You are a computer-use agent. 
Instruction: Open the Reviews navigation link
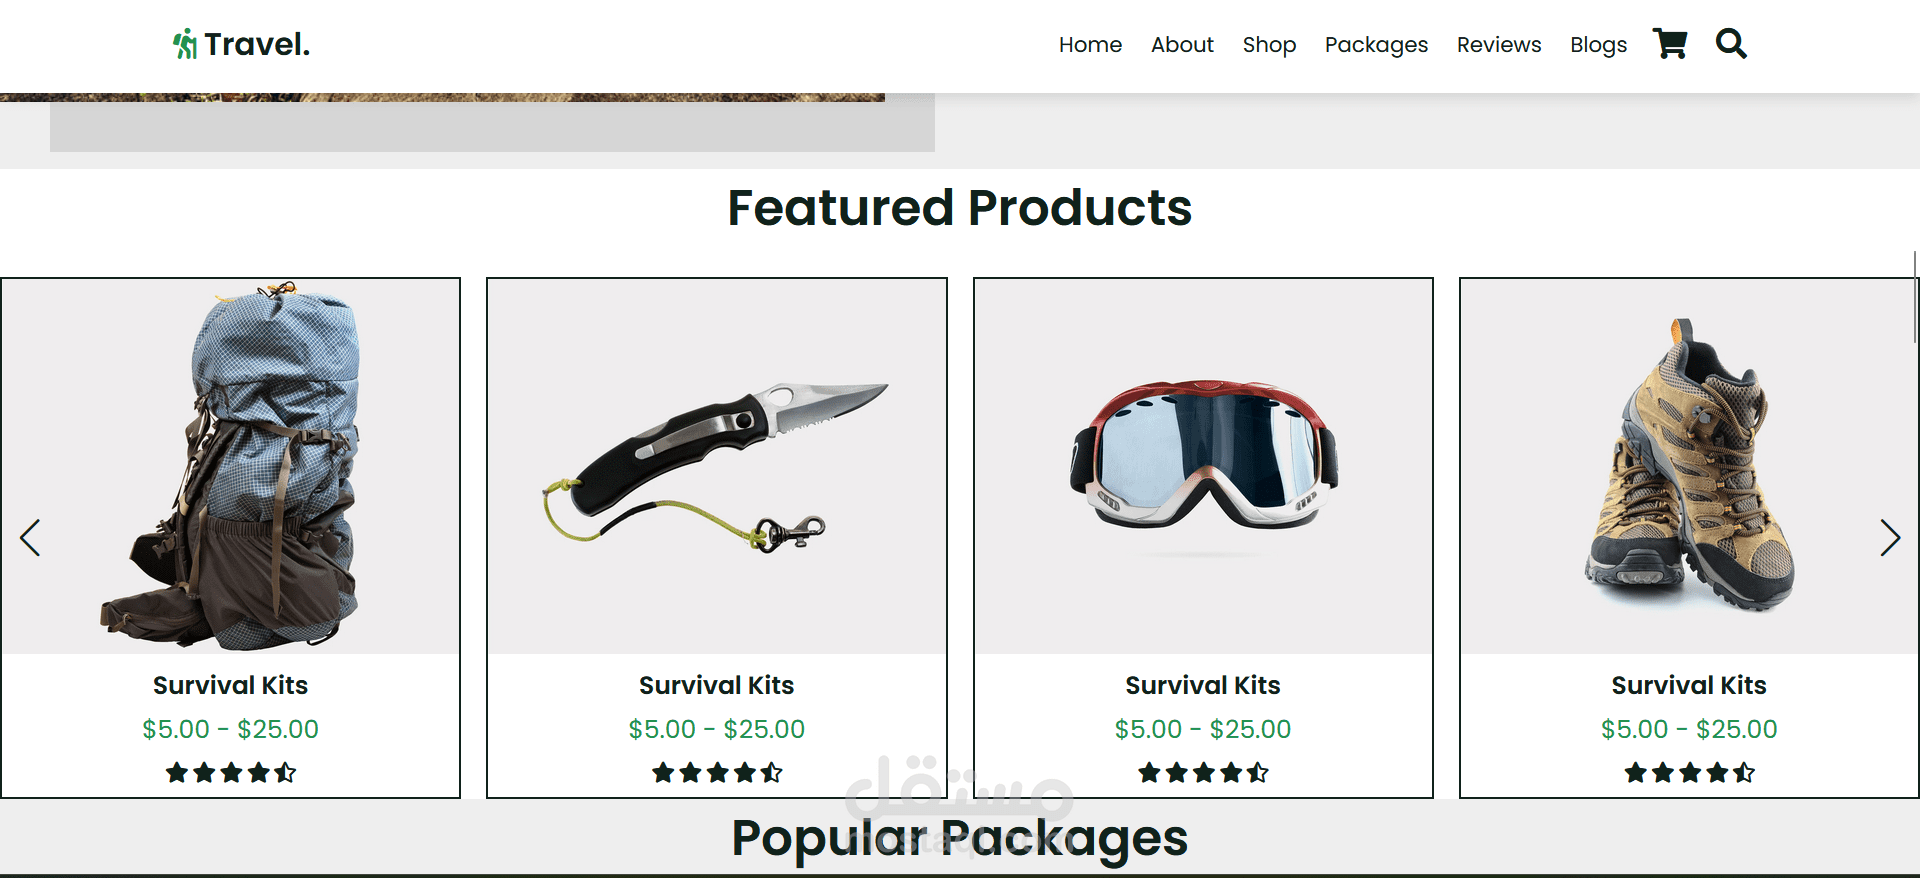point(1499,45)
